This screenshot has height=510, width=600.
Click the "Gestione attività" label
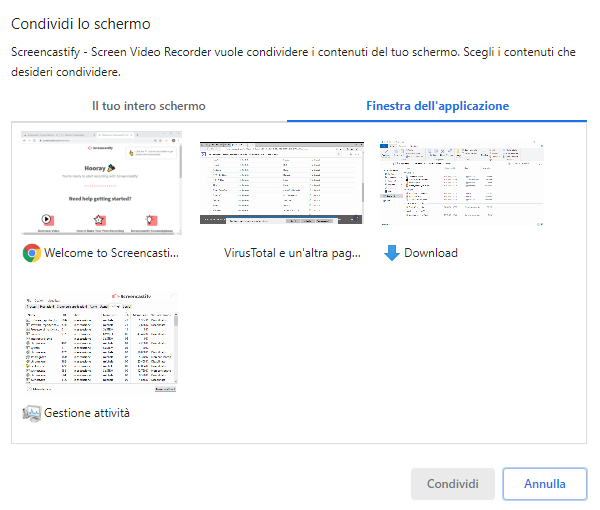(87, 413)
